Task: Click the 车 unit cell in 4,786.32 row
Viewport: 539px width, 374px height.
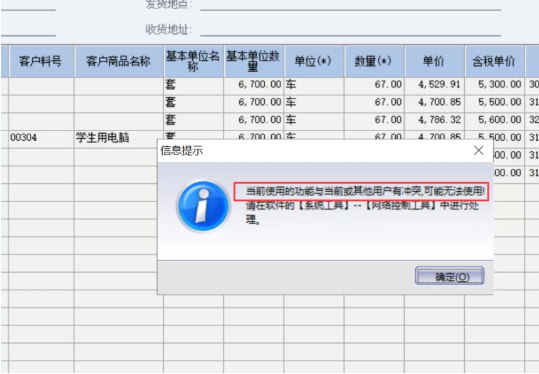Action: coord(314,120)
